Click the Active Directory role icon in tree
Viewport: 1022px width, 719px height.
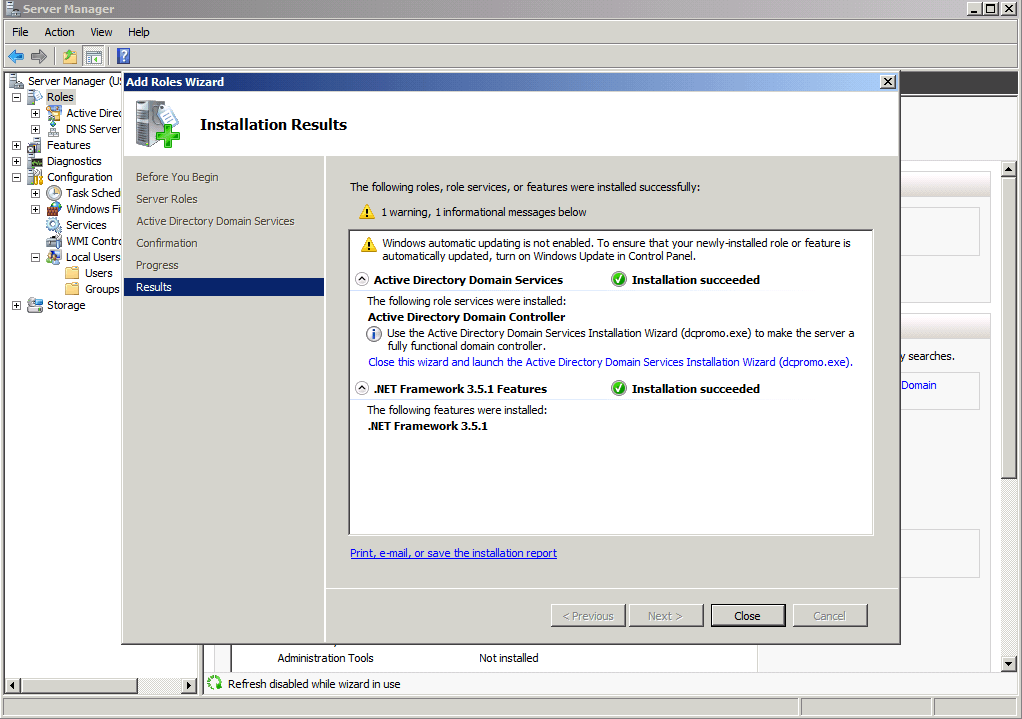(54, 113)
